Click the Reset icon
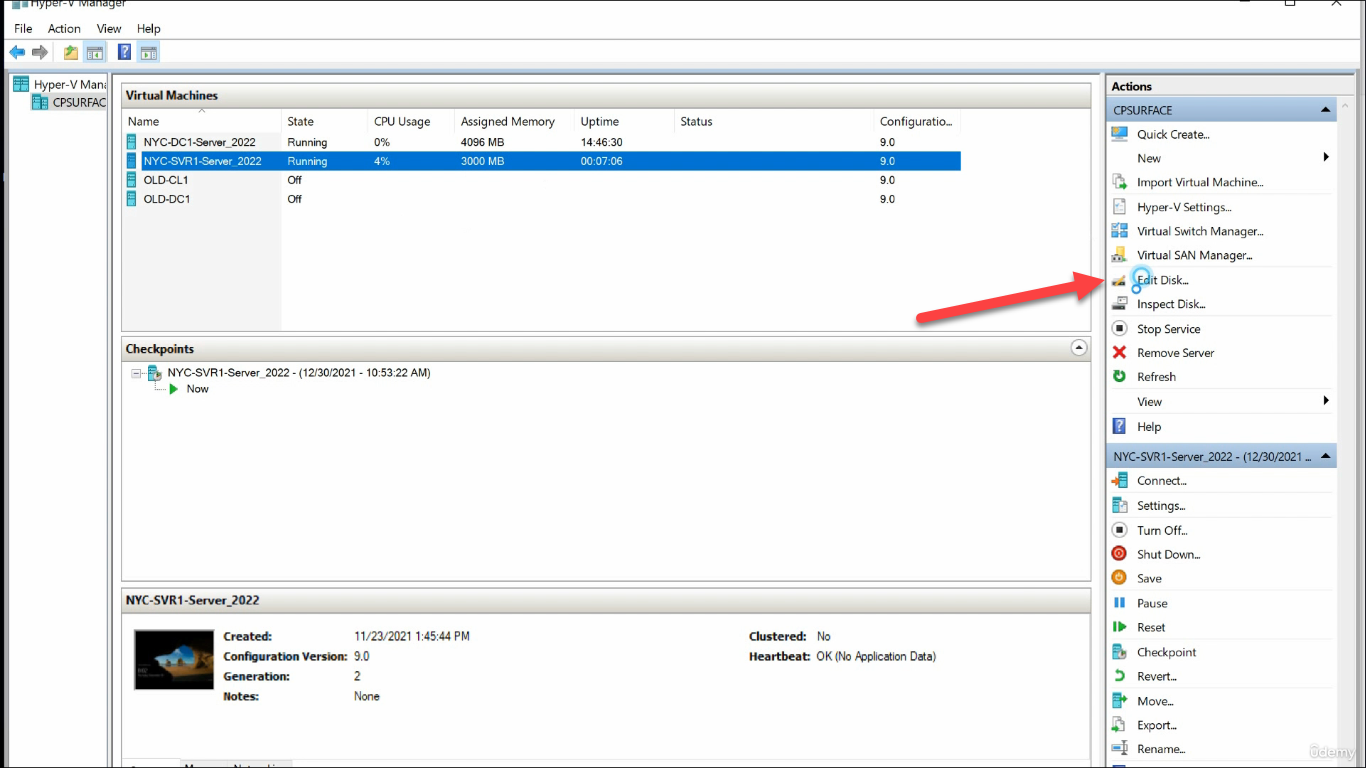 click(x=1120, y=627)
